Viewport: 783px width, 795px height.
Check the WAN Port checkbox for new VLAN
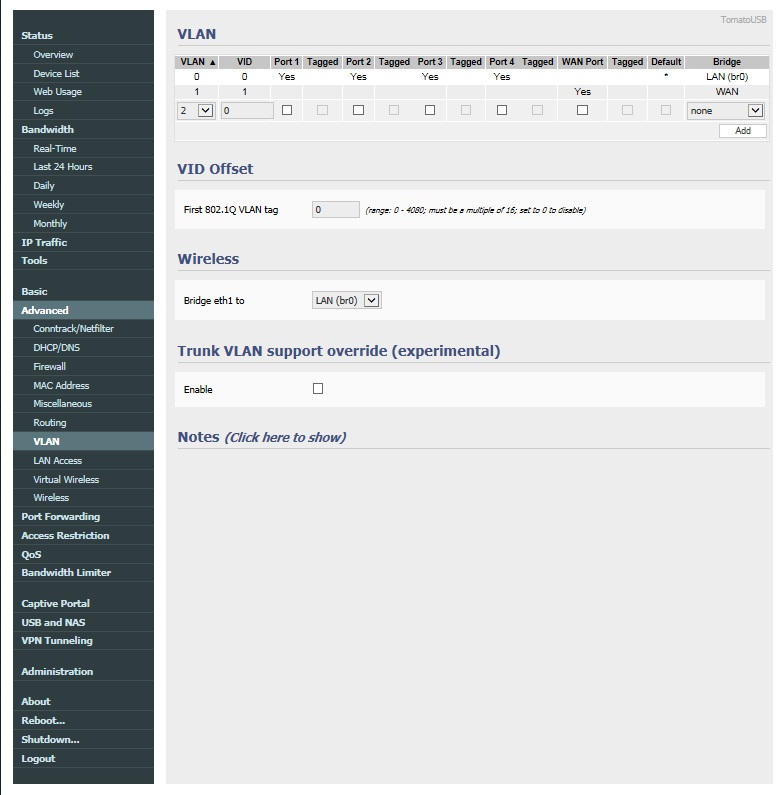point(582,110)
